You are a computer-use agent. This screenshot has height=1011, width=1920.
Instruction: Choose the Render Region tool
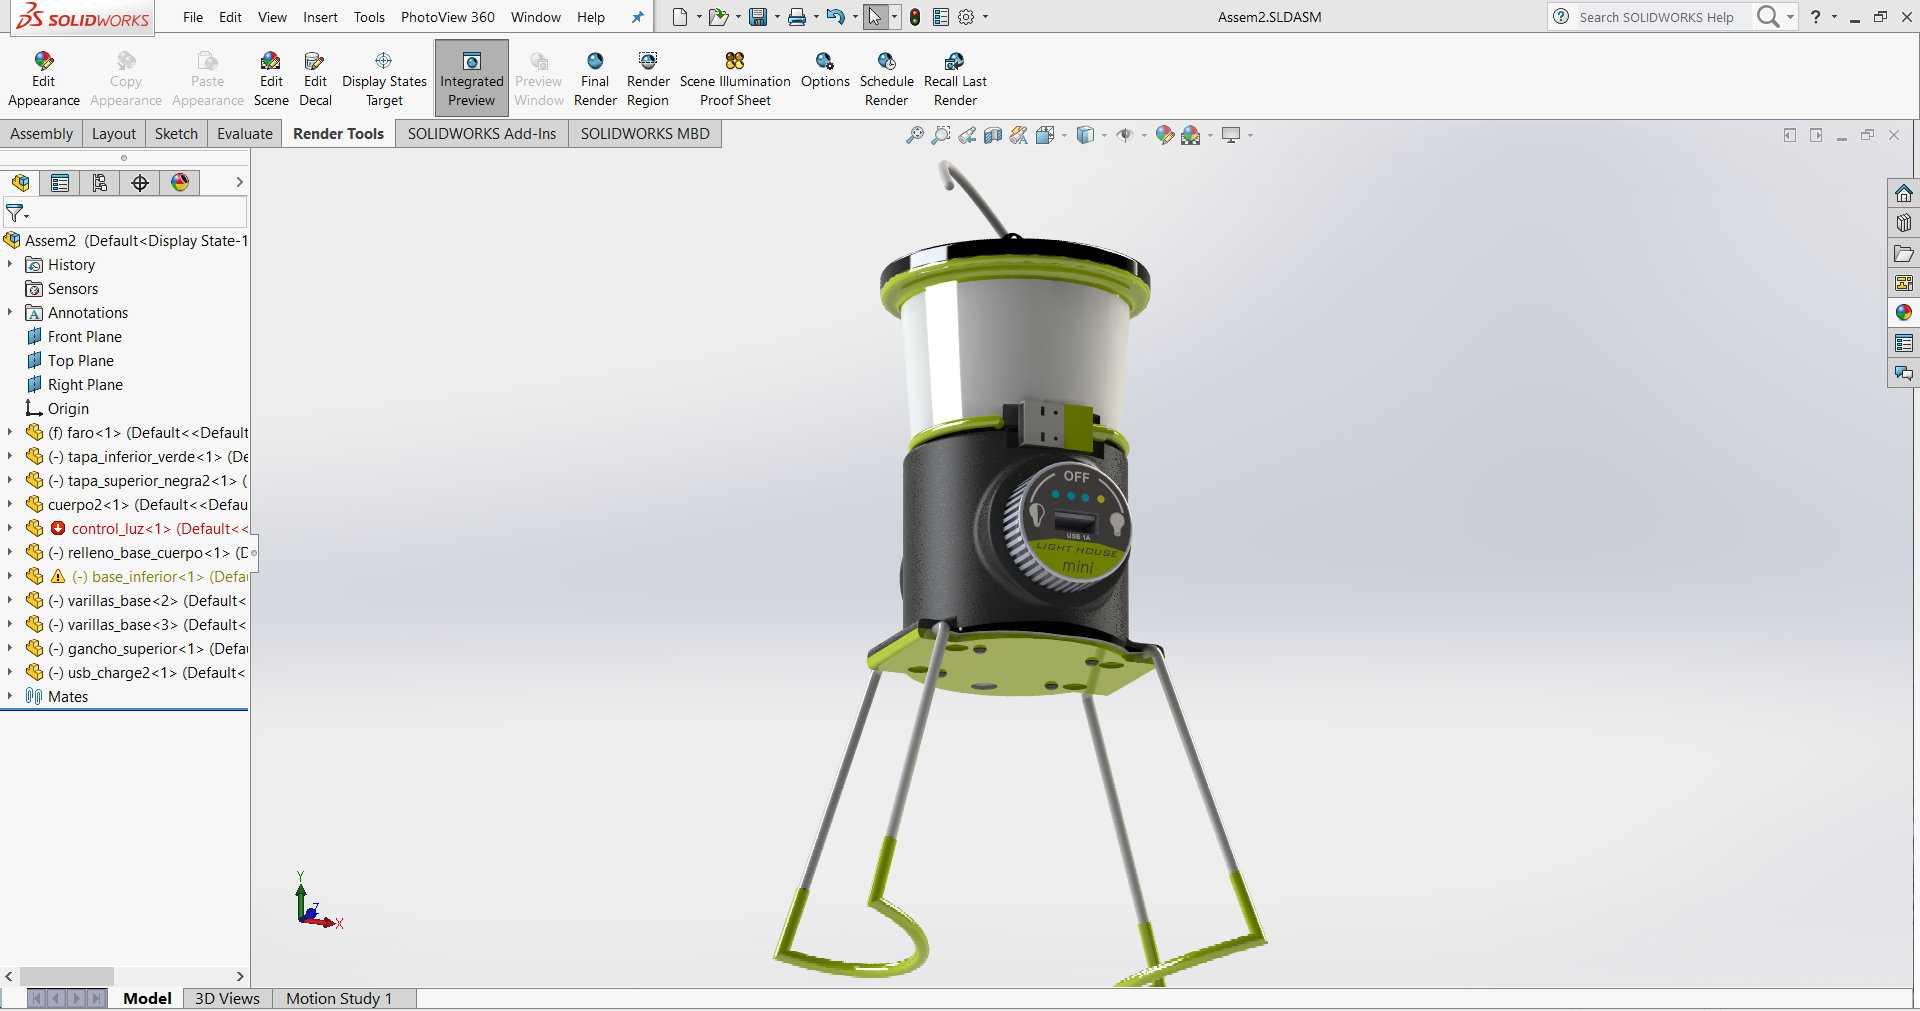[648, 79]
